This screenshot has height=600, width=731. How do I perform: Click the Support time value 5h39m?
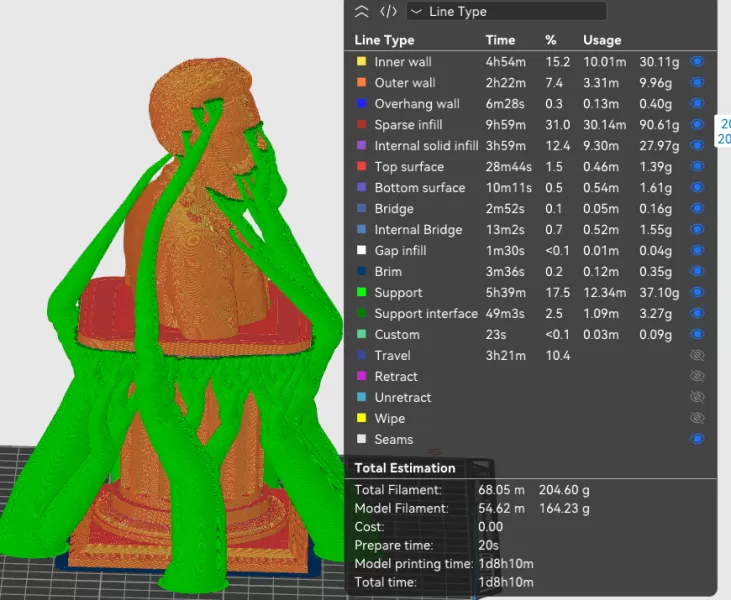click(505, 292)
